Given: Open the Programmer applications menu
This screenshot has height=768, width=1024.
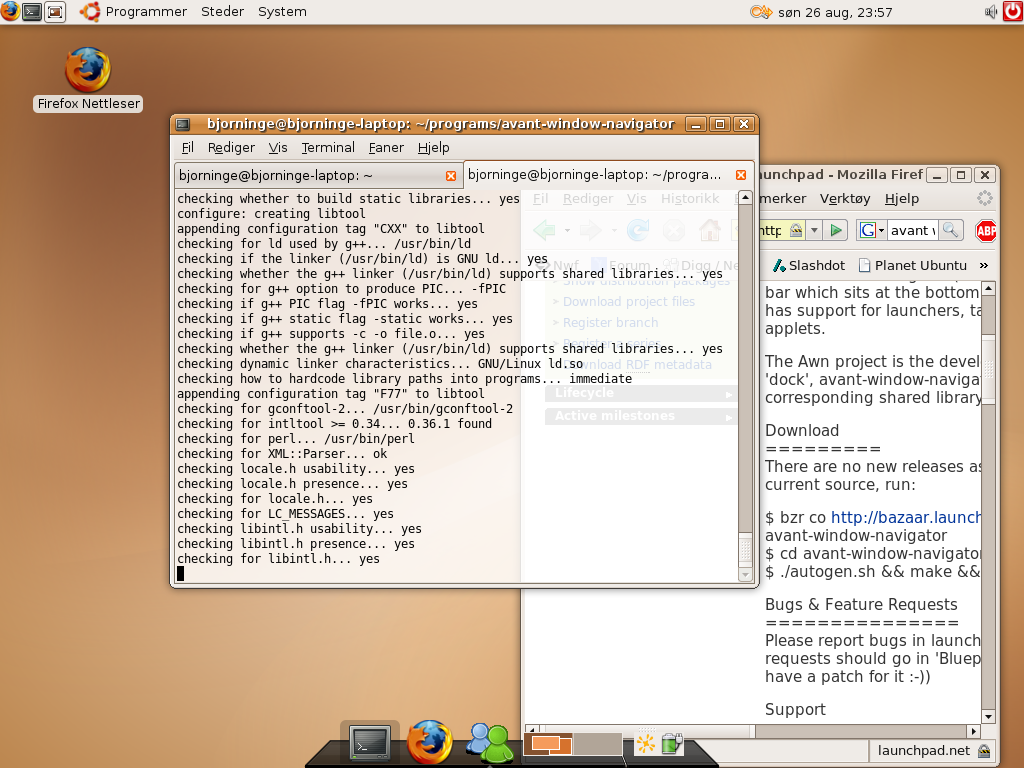Looking at the screenshot, I should coord(146,12).
